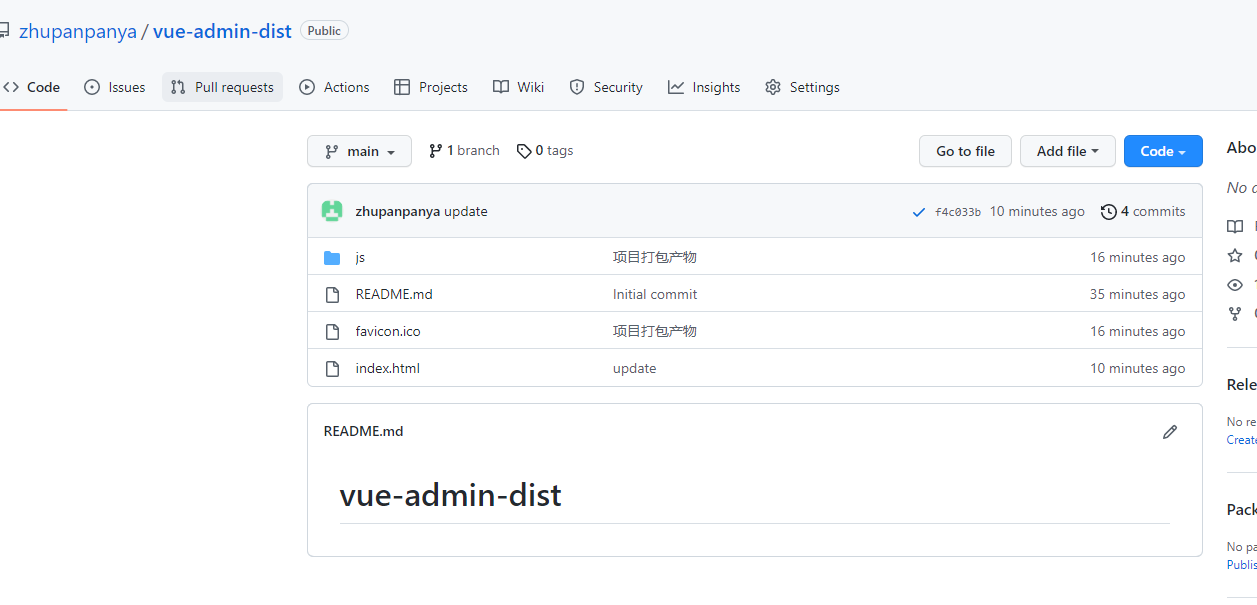View the 1 branch link
Image resolution: width=1257 pixels, height=605 pixels.
tap(464, 151)
